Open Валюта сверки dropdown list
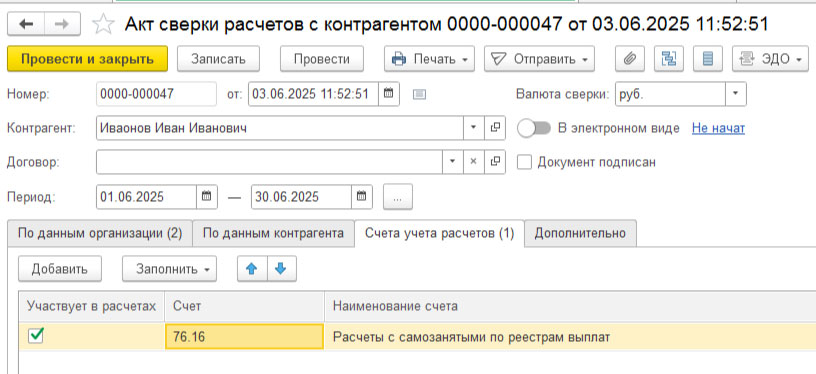This screenshot has width=816, height=374. pos(735,94)
